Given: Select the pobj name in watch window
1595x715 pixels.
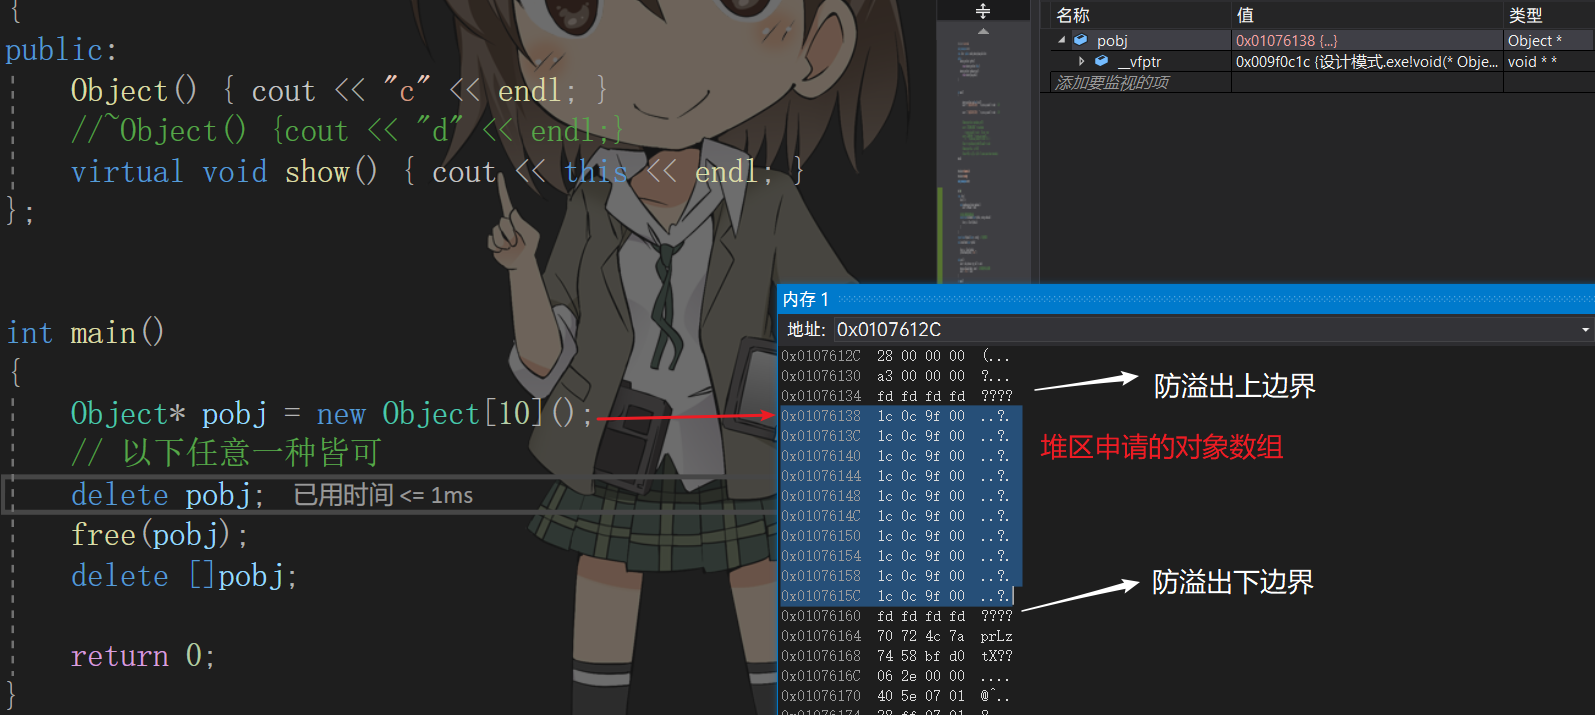Looking at the screenshot, I should 1112,41.
